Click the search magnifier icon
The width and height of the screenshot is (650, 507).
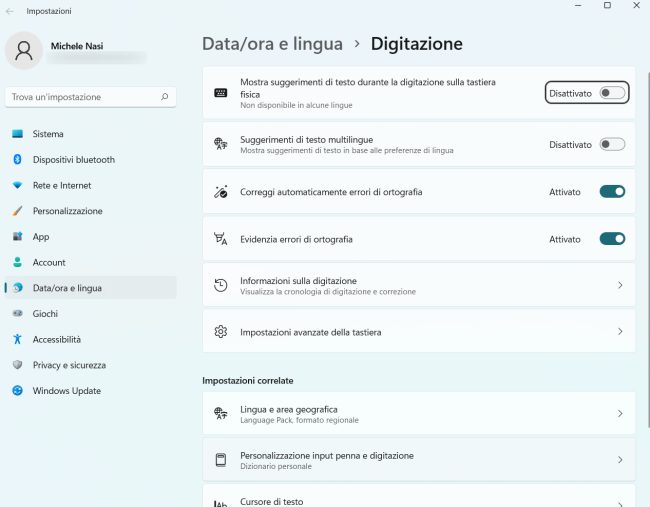[165, 97]
